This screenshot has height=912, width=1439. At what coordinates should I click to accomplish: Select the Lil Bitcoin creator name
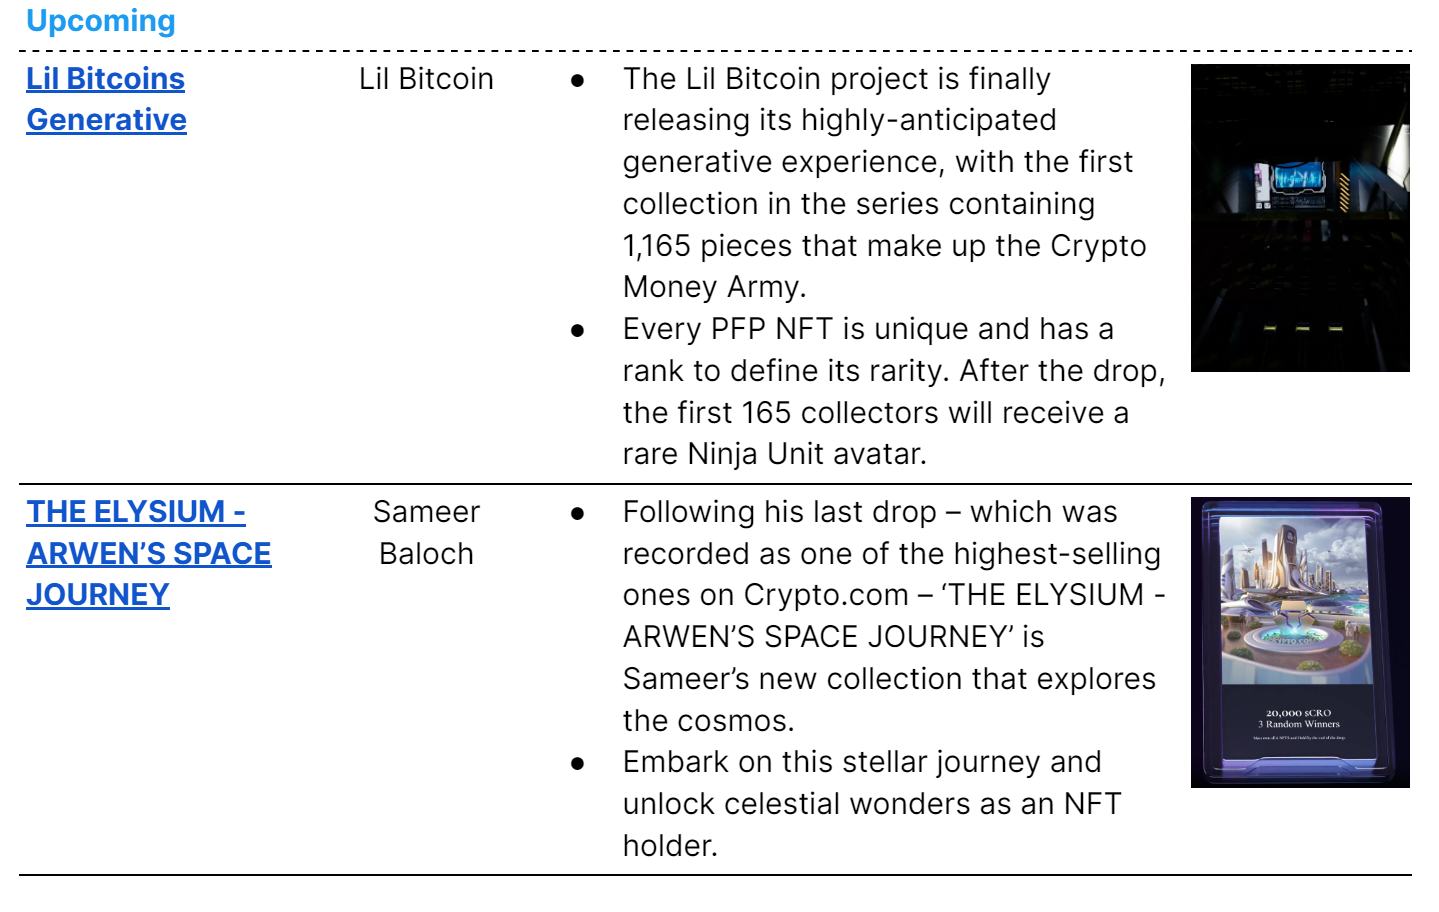pos(426,79)
